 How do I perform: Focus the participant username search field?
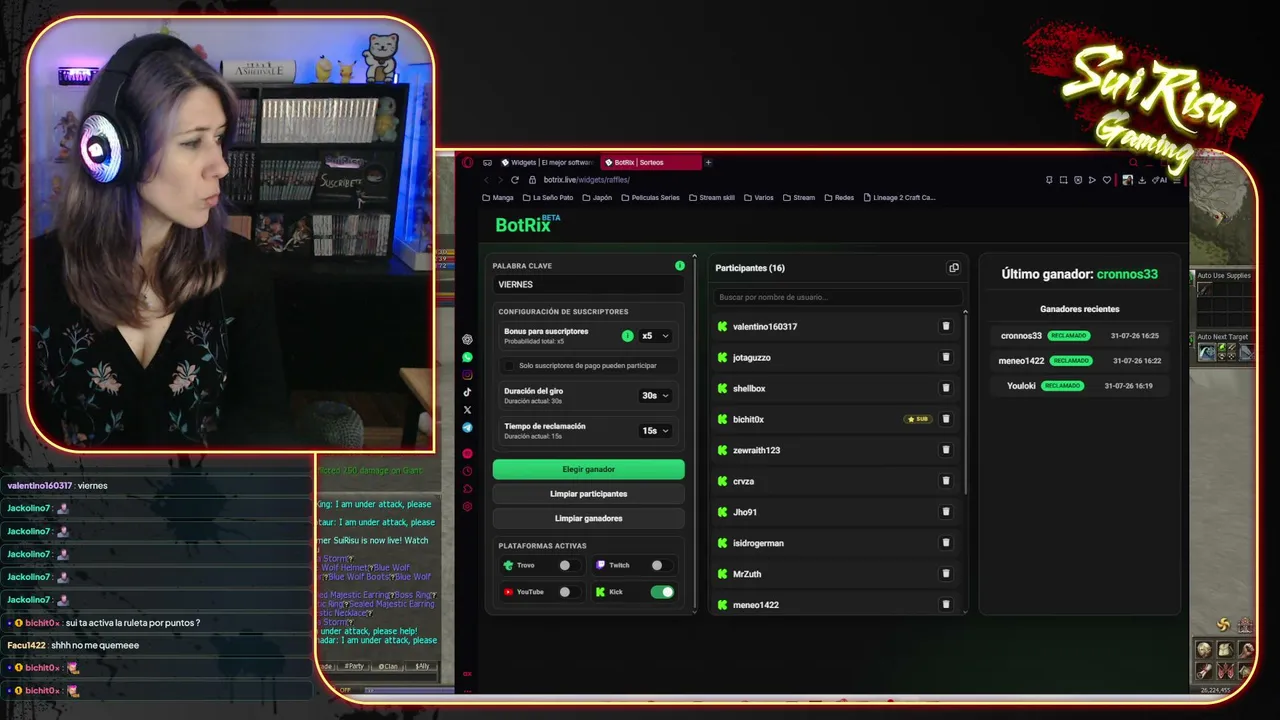tap(837, 297)
